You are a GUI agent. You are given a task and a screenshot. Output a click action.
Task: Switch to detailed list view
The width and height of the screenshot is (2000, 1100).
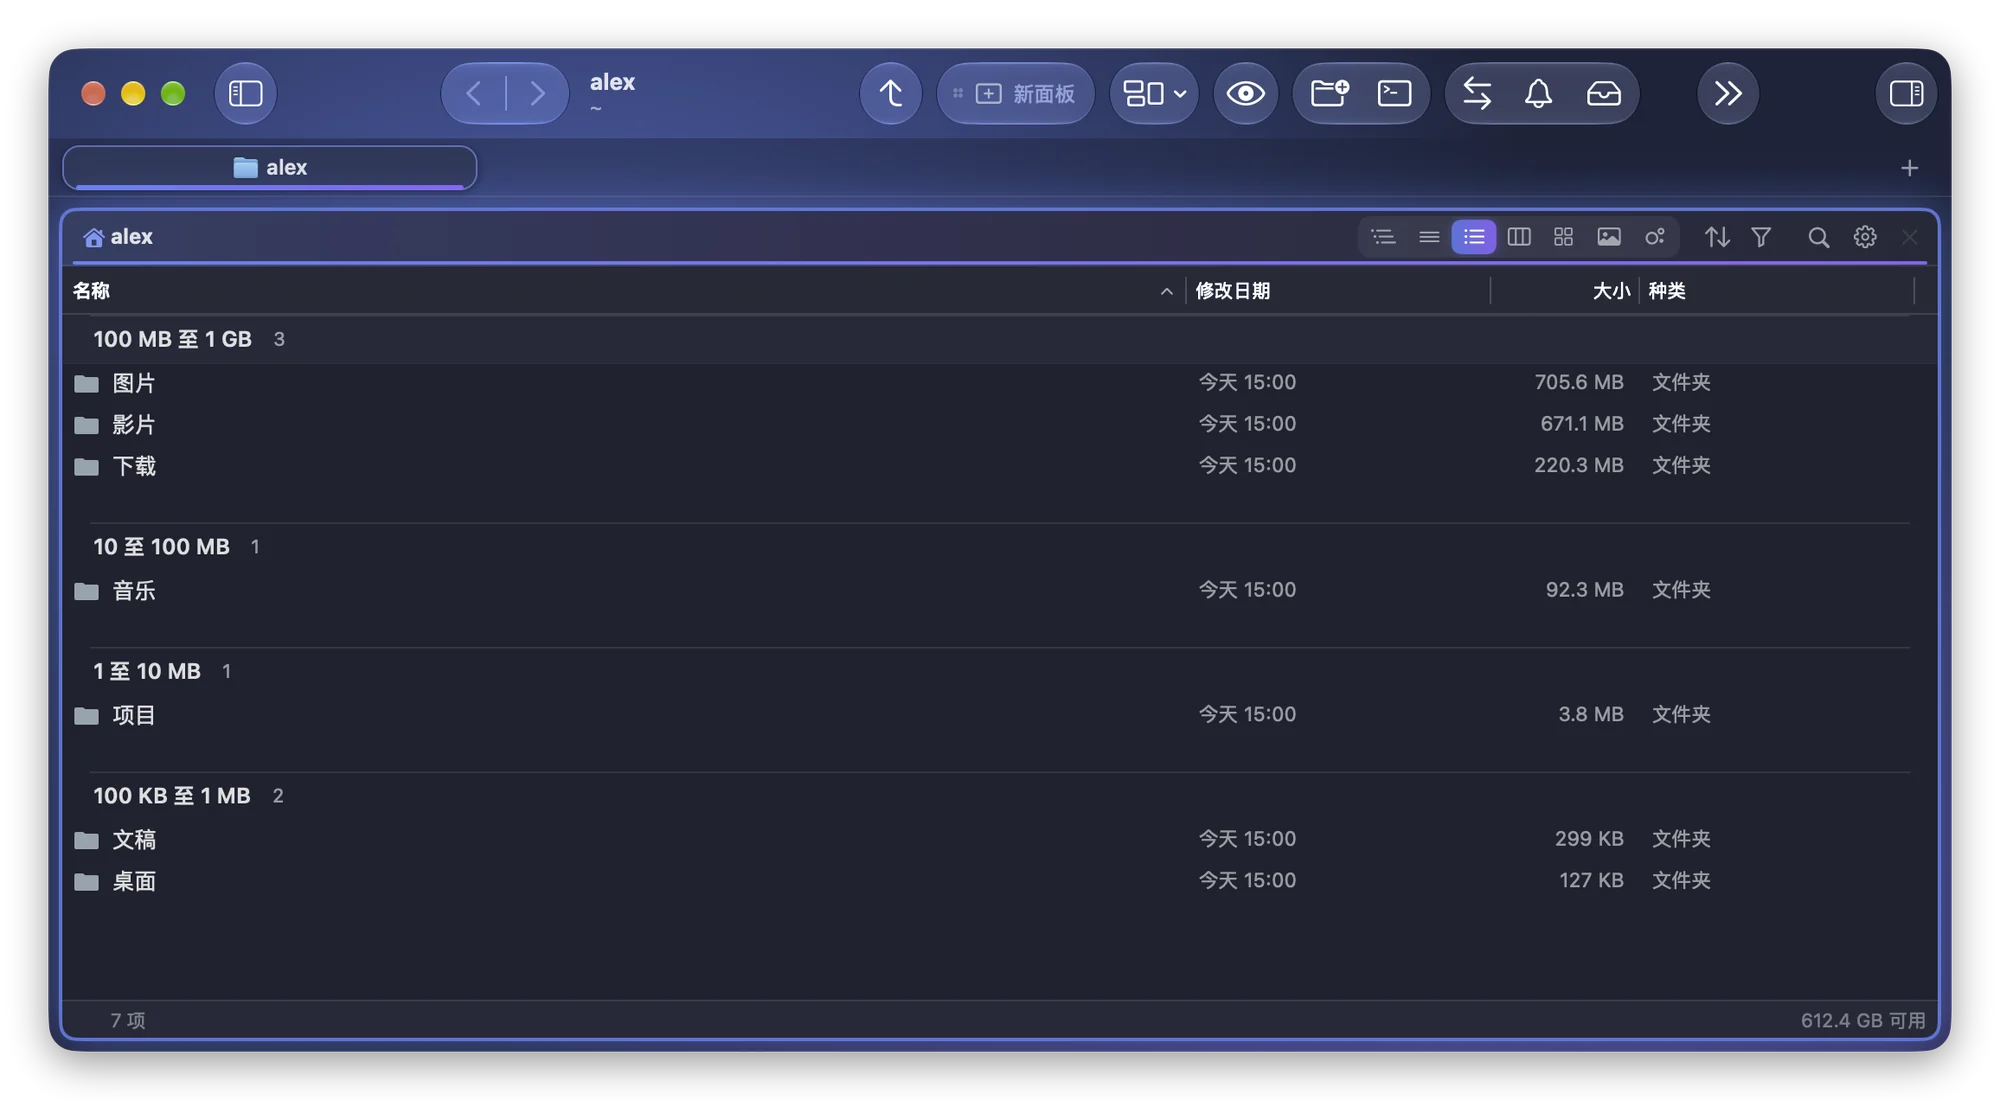(1474, 237)
